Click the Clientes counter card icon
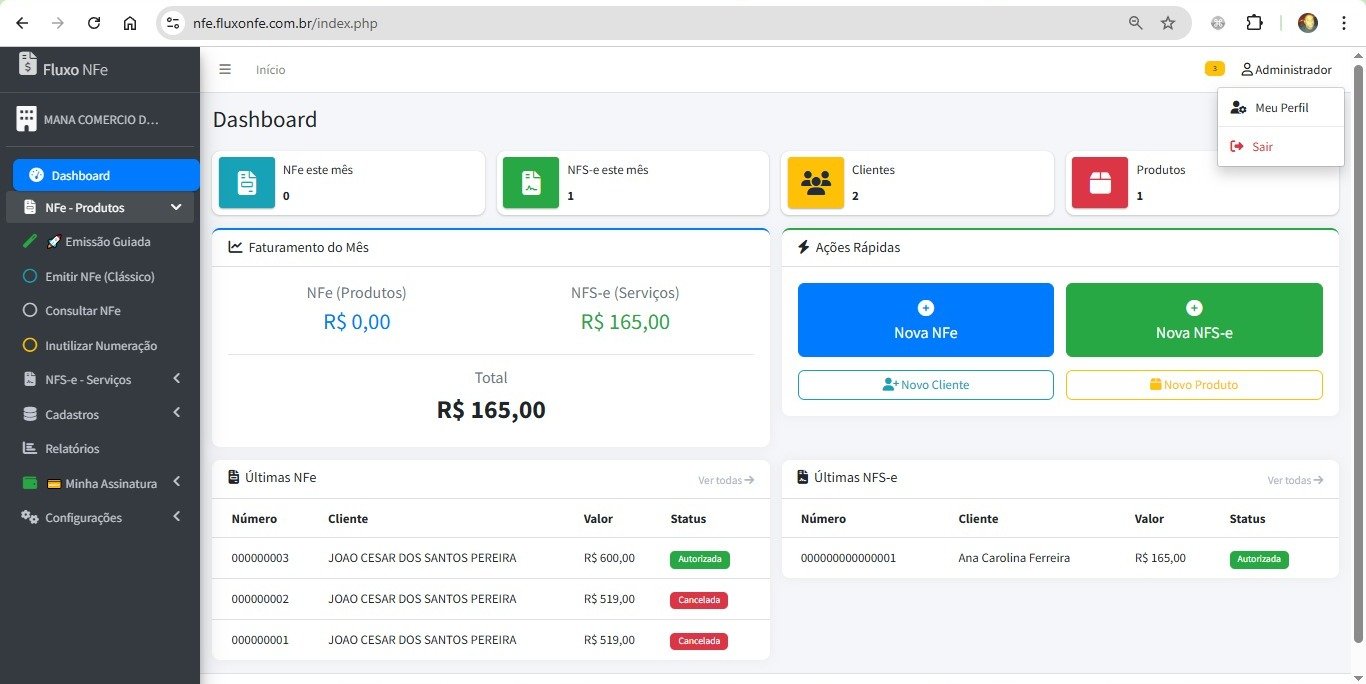The image size is (1366, 684). (815, 183)
